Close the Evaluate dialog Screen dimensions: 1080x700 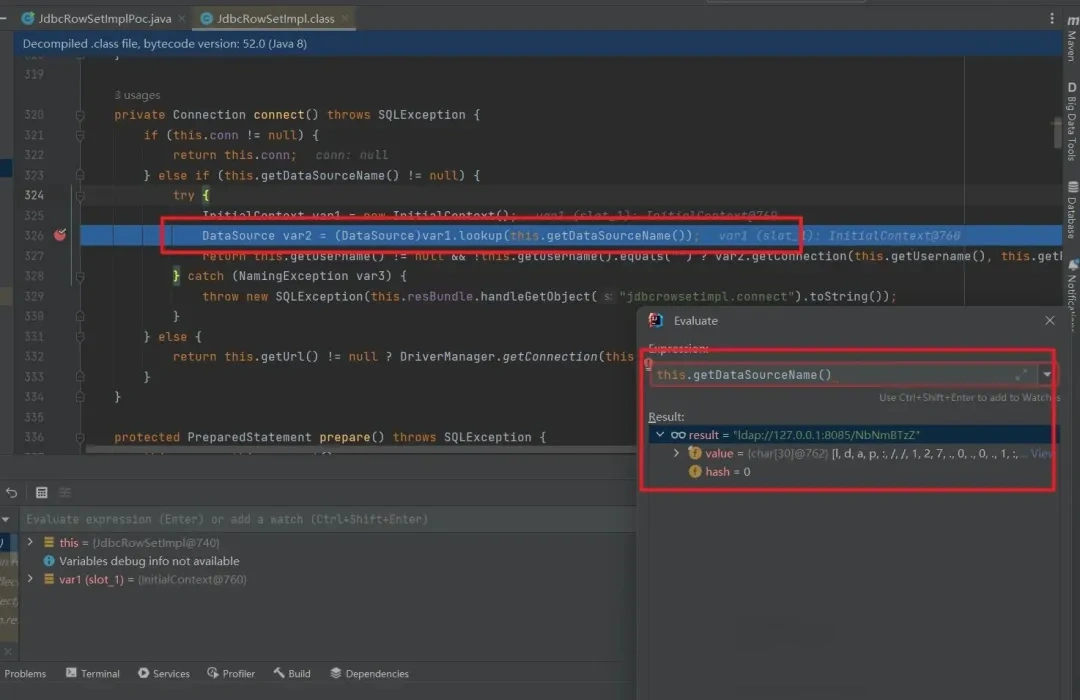[x=1050, y=320]
